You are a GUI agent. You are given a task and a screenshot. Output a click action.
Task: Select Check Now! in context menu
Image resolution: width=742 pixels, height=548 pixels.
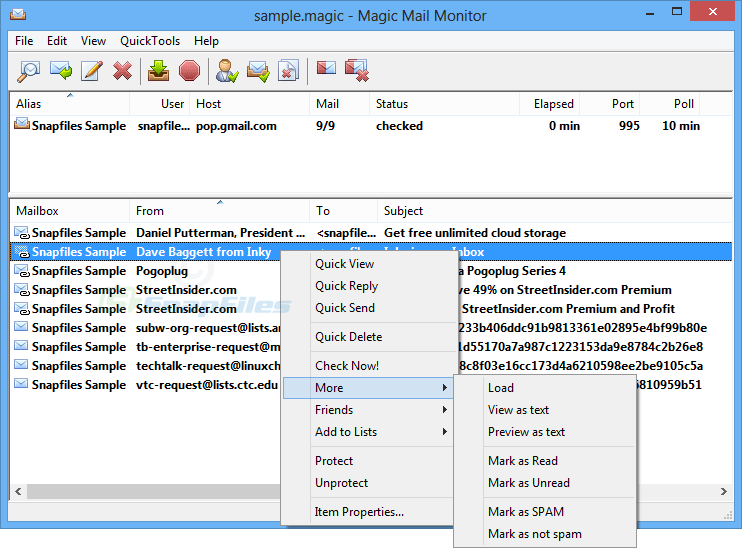[x=368, y=366]
